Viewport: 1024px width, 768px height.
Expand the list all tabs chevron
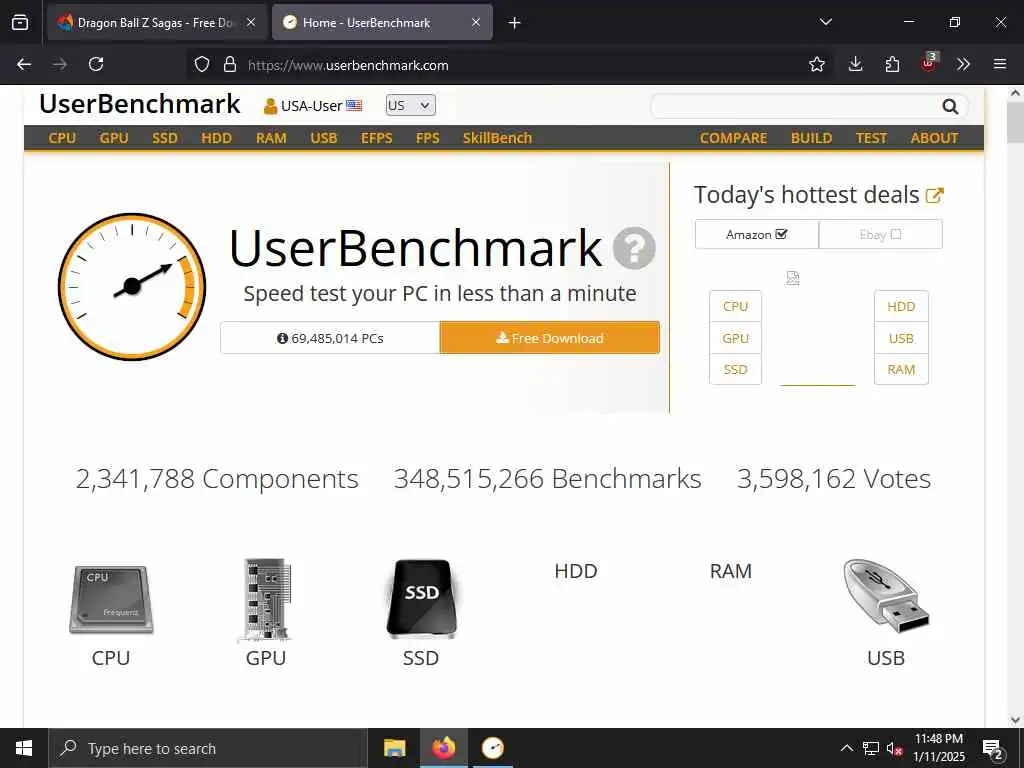(x=825, y=22)
